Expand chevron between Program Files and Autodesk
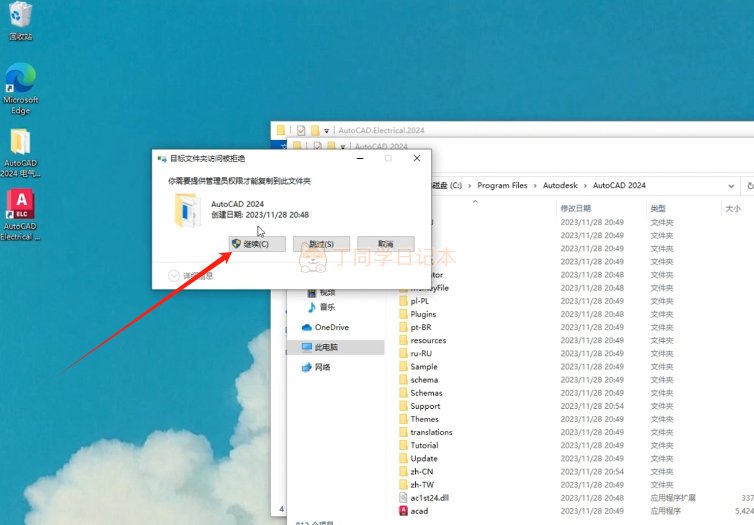This screenshot has height=525, width=754. point(535,186)
